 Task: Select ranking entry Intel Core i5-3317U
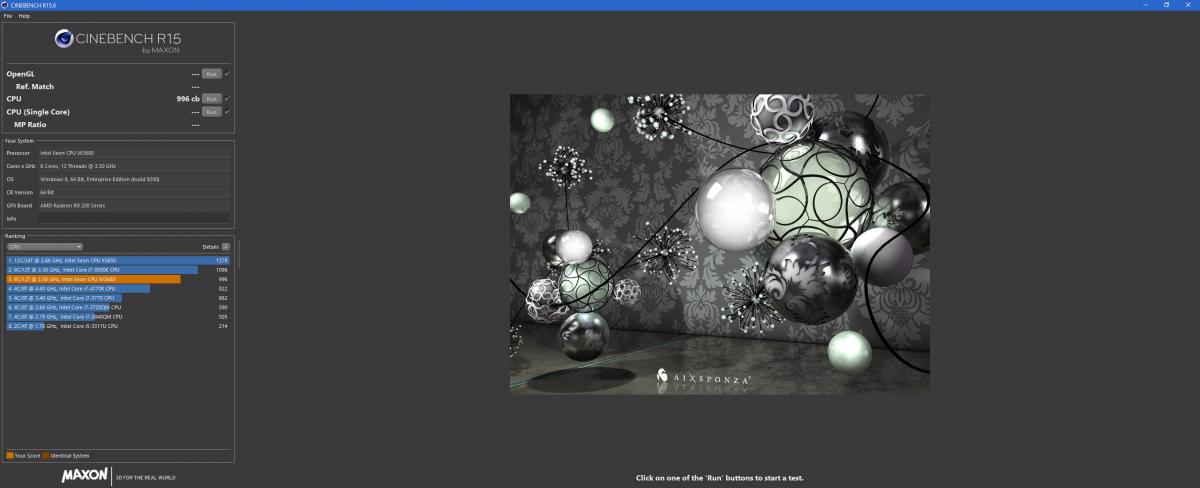(x=118, y=326)
